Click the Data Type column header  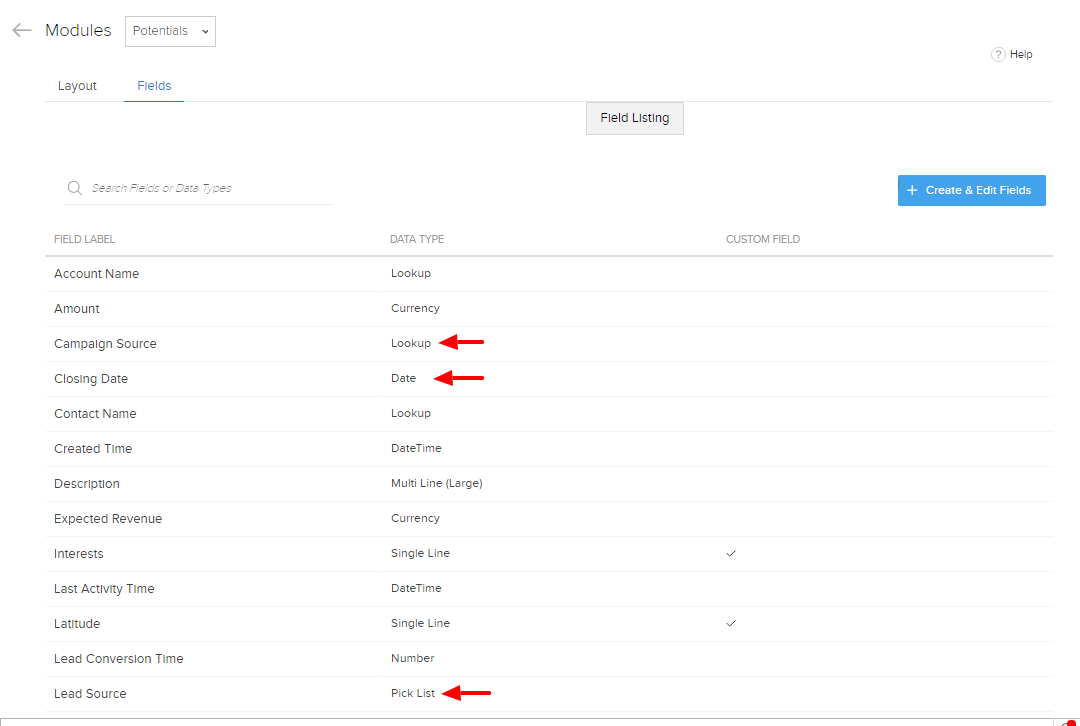417,240
